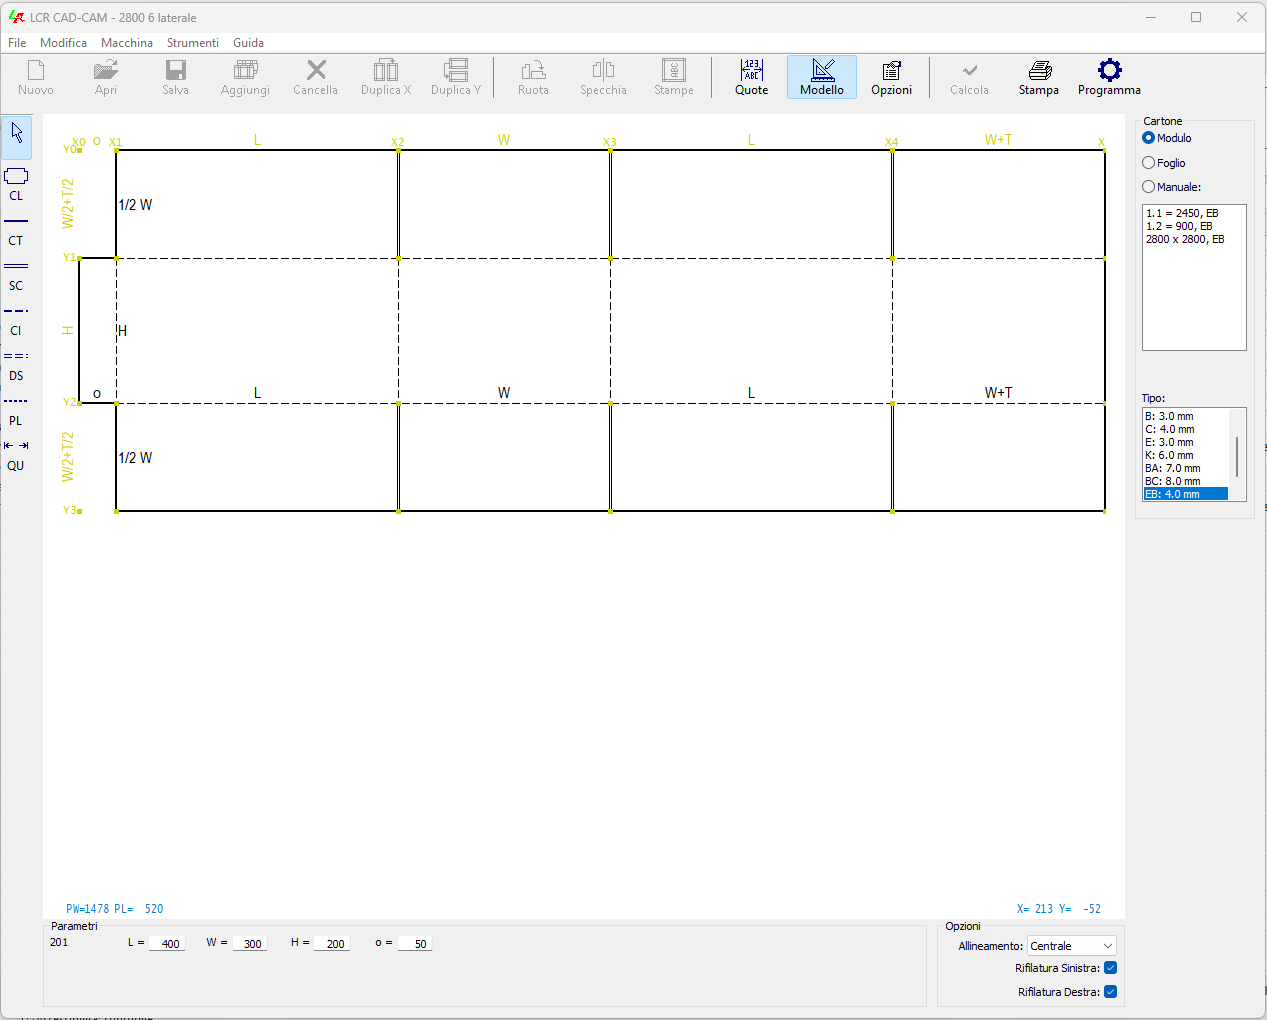The image size is (1267, 1020).
Task: Click the Tipo list scrollbar
Action: (x=1237, y=455)
